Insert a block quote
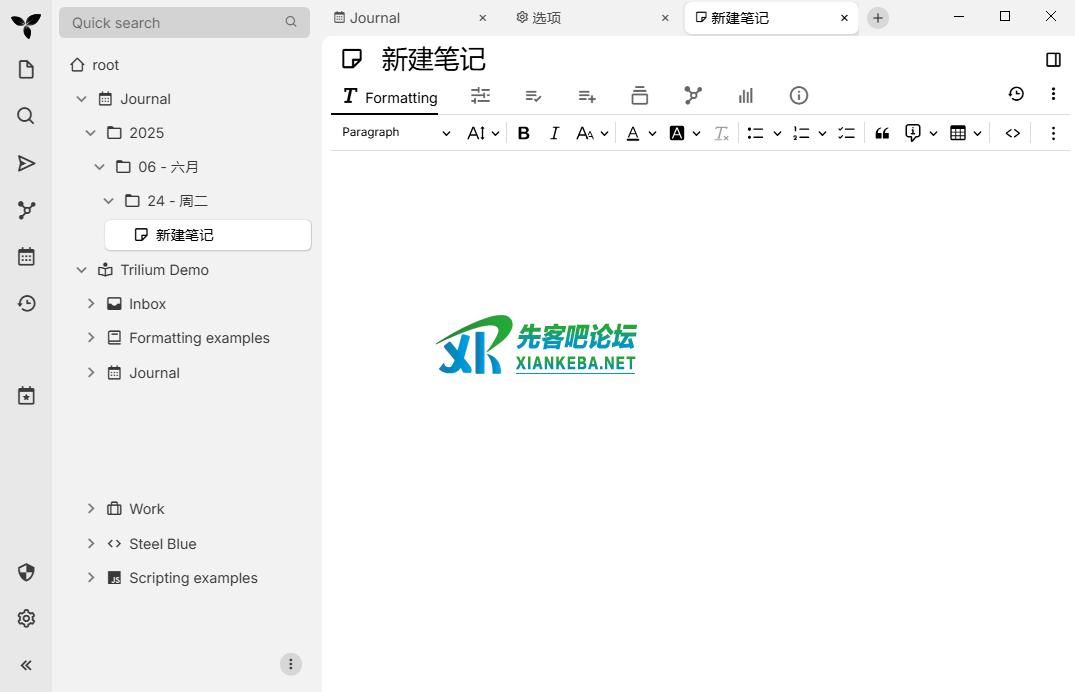Image resolution: width=1075 pixels, height=692 pixels. 882,133
